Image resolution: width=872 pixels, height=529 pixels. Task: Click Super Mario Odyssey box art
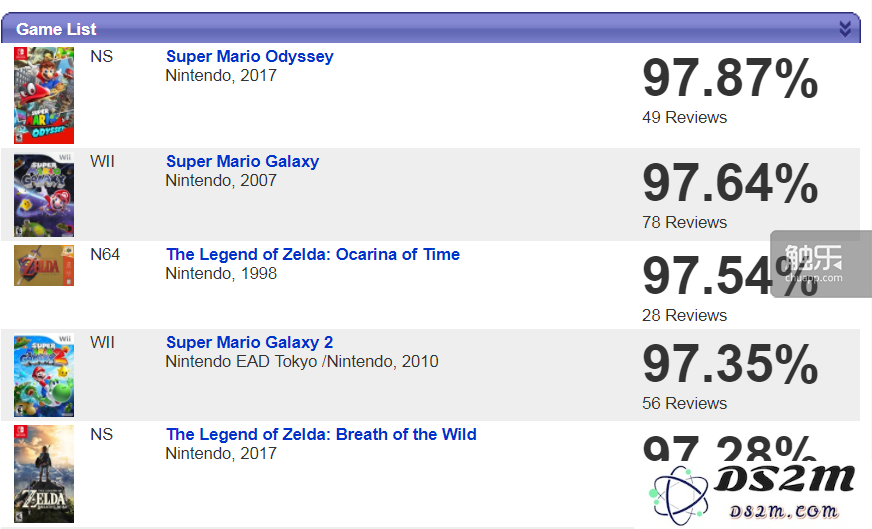click(x=44, y=95)
